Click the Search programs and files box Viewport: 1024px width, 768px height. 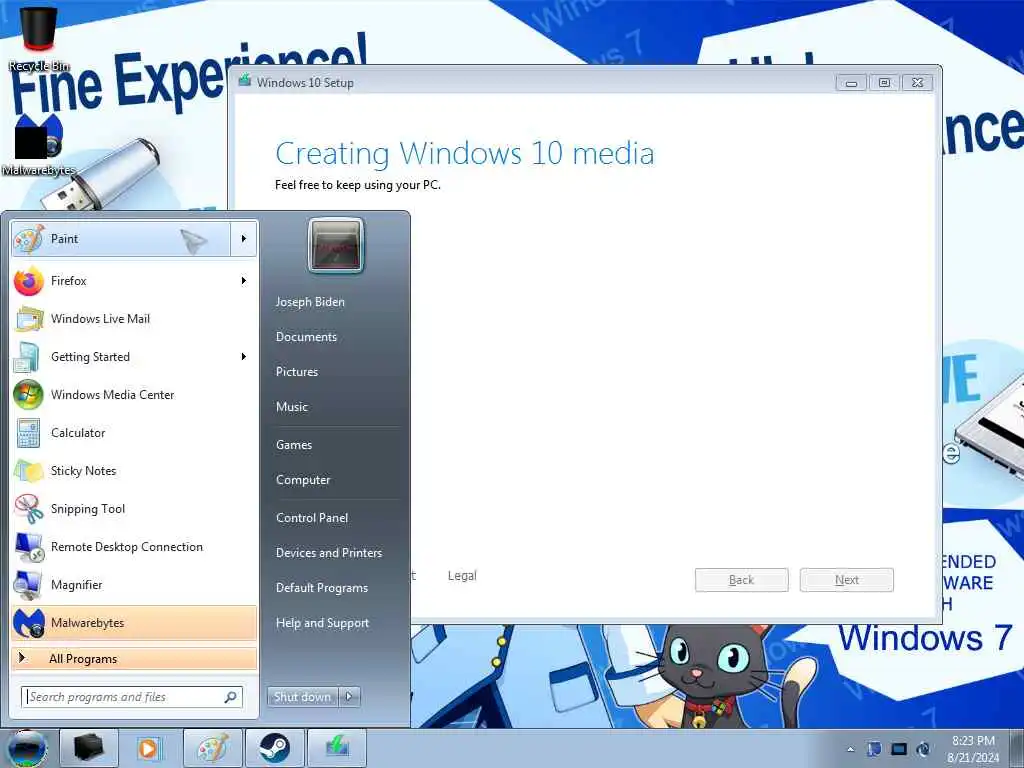[x=132, y=697]
